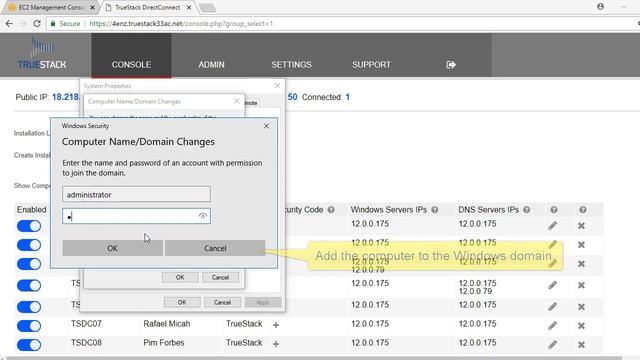Click the Public IP 18.218 link

[65, 97]
